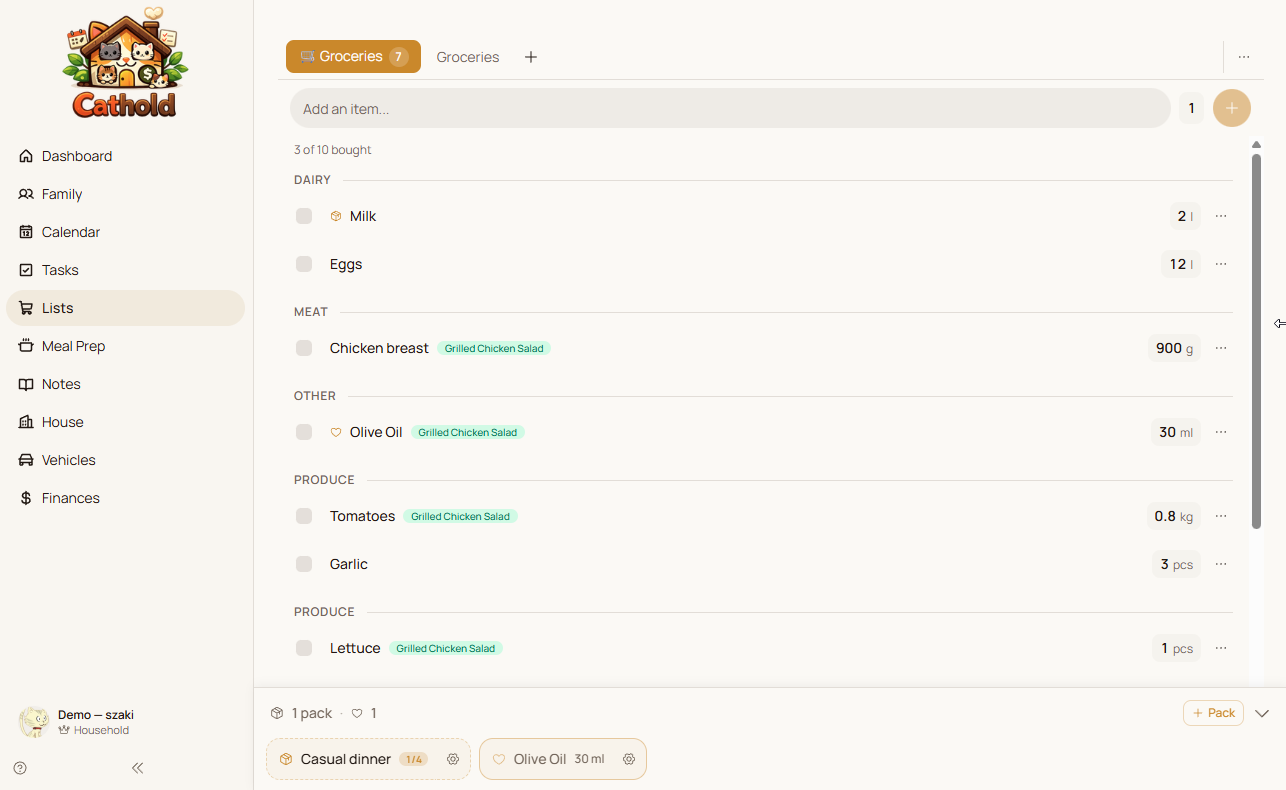1286x790 pixels.
Task: Add a new list tab with plus
Action: [x=531, y=57]
